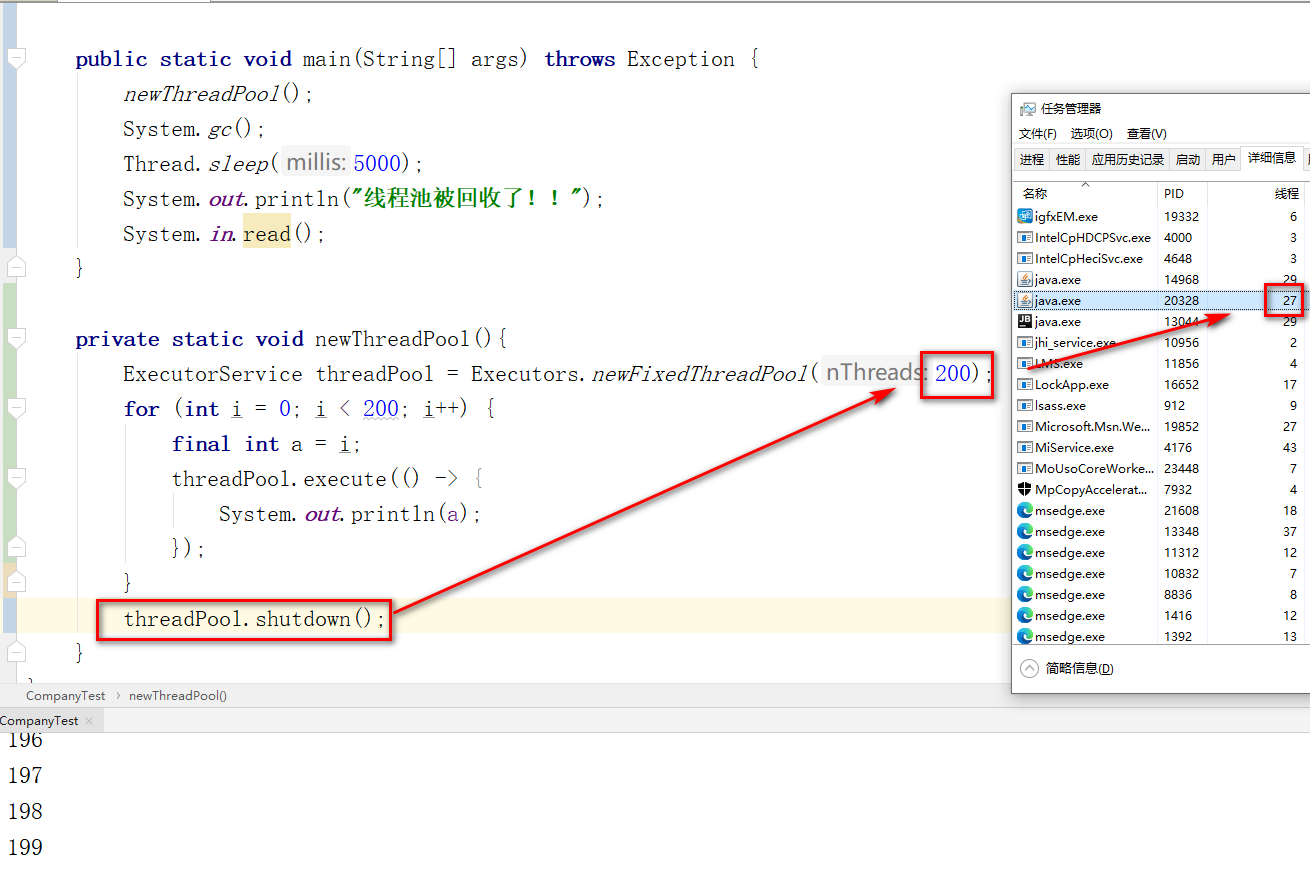
Task: Click the 5000 millis value in Thread.sleep
Action: pos(377,164)
